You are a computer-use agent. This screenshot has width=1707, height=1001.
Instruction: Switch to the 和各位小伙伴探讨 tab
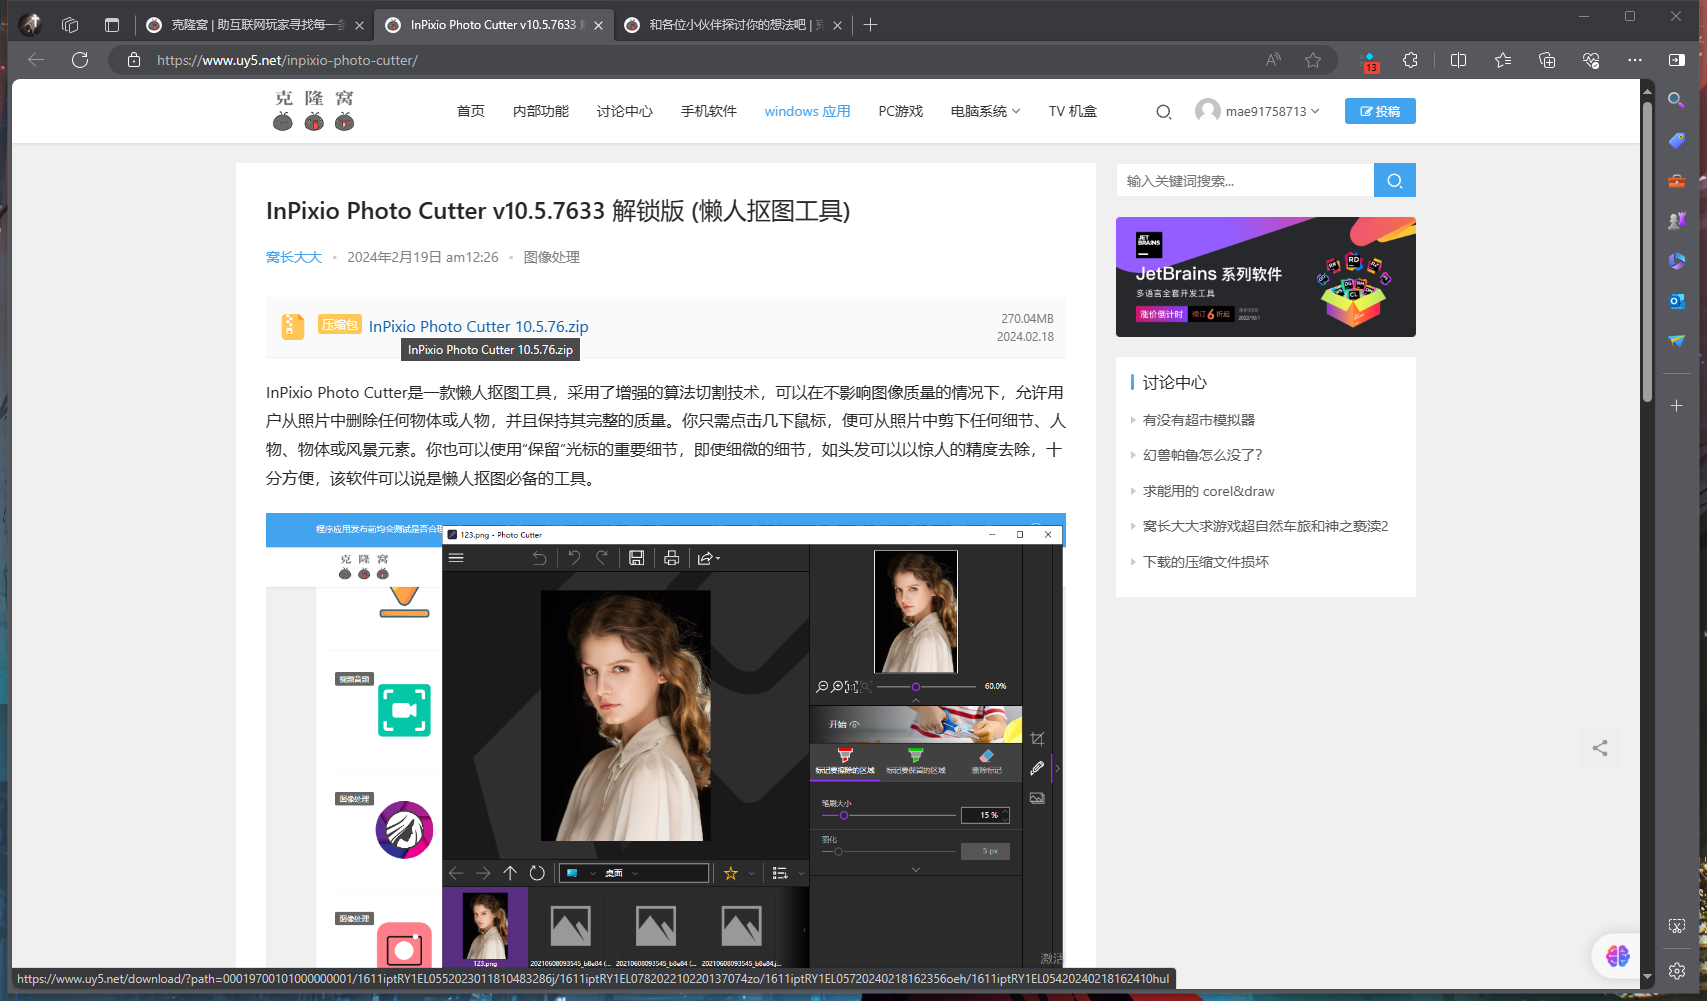[x=735, y=25]
